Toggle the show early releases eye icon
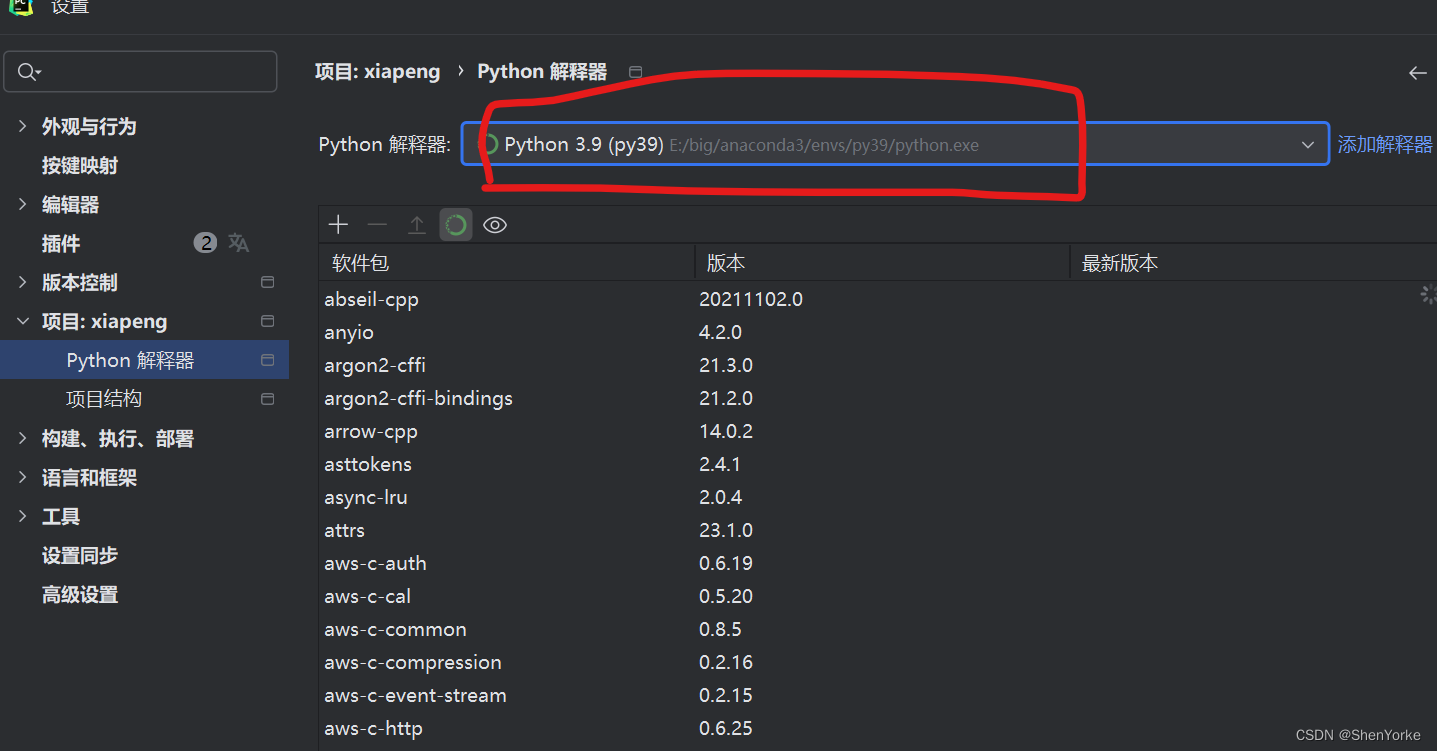The image size is (1437, 751). 495,225
